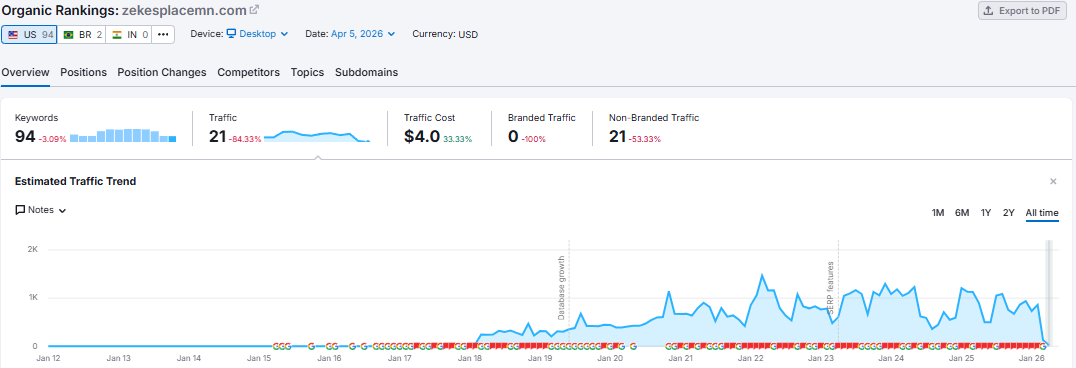Select the US 94 database button
Viewport: 1076px width, 368px height.
[x=29, y=34]
